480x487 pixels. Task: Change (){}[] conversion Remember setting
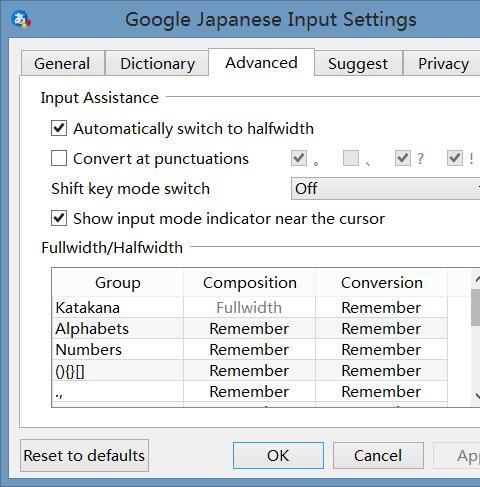tap(381, 371)
